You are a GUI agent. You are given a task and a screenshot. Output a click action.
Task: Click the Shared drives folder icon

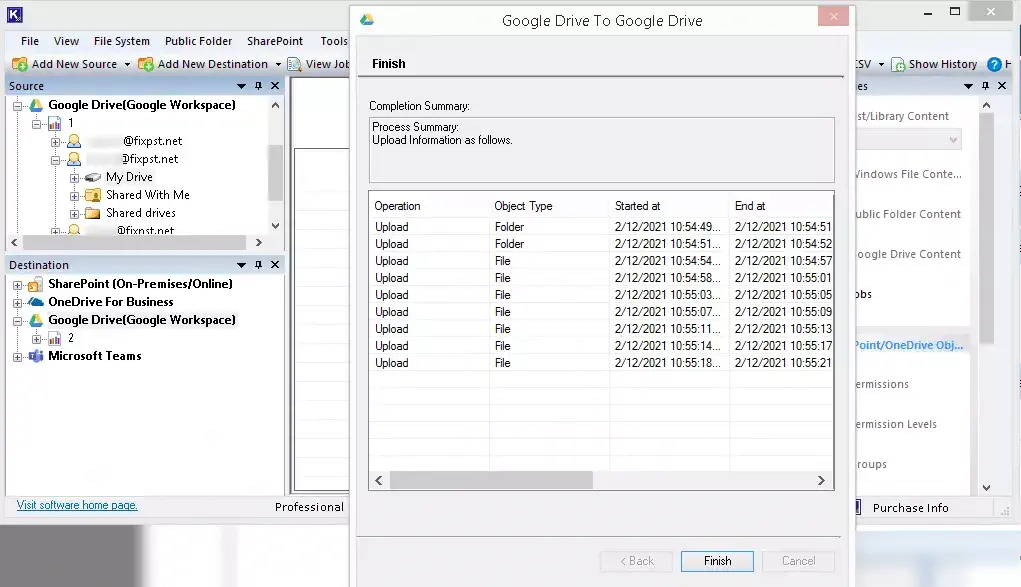click(x=93, y=213)
